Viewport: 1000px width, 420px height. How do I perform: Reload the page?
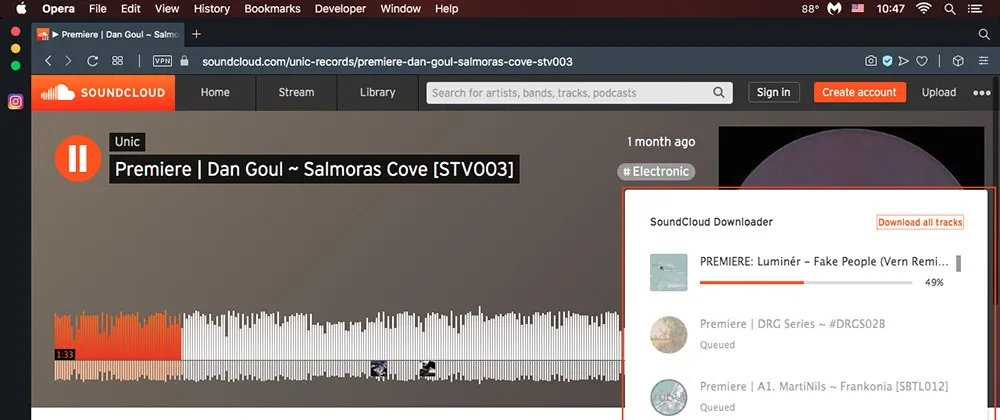(x=92, y=61)
